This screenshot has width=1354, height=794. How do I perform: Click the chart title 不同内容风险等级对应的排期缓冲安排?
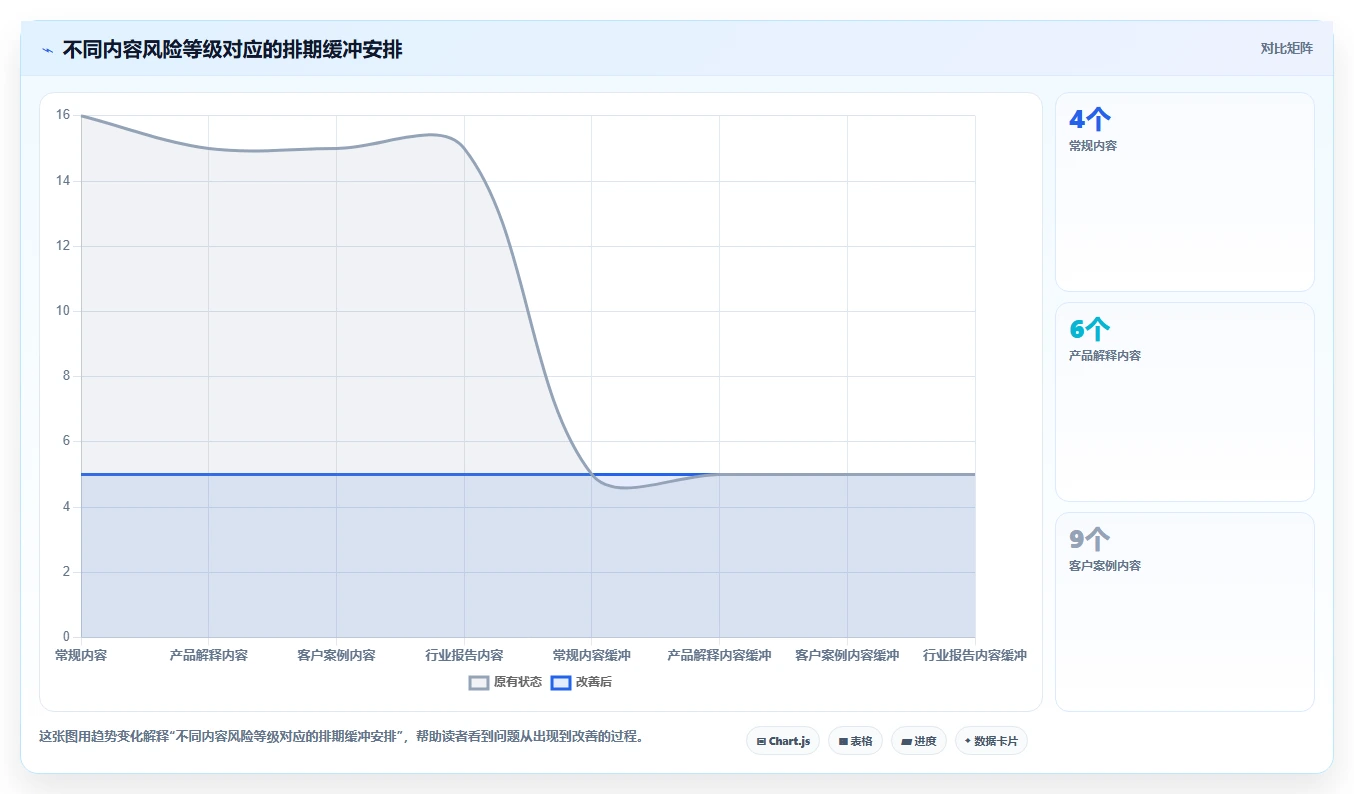pos(232,49)
